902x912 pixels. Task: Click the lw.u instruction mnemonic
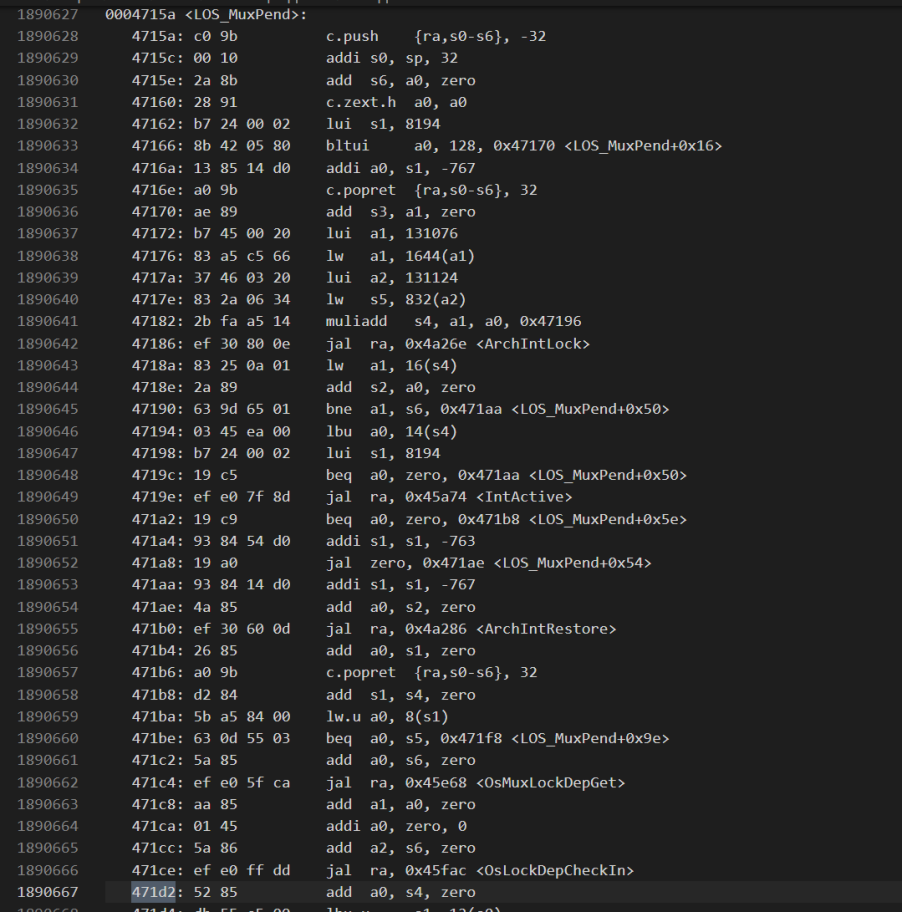(x=342, y=716)
